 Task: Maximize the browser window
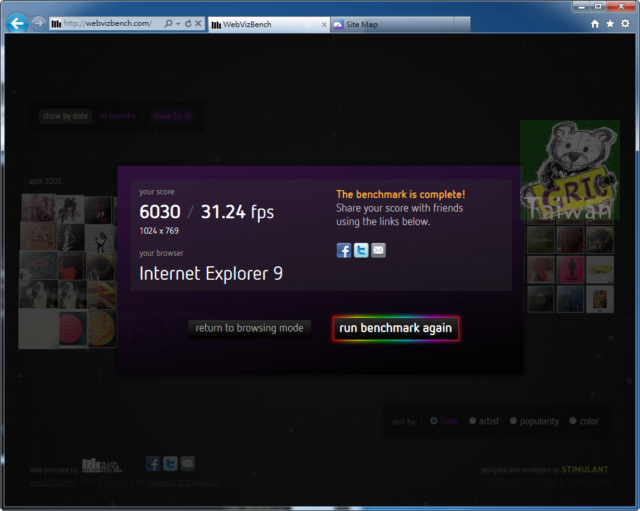tap(598, 7)
